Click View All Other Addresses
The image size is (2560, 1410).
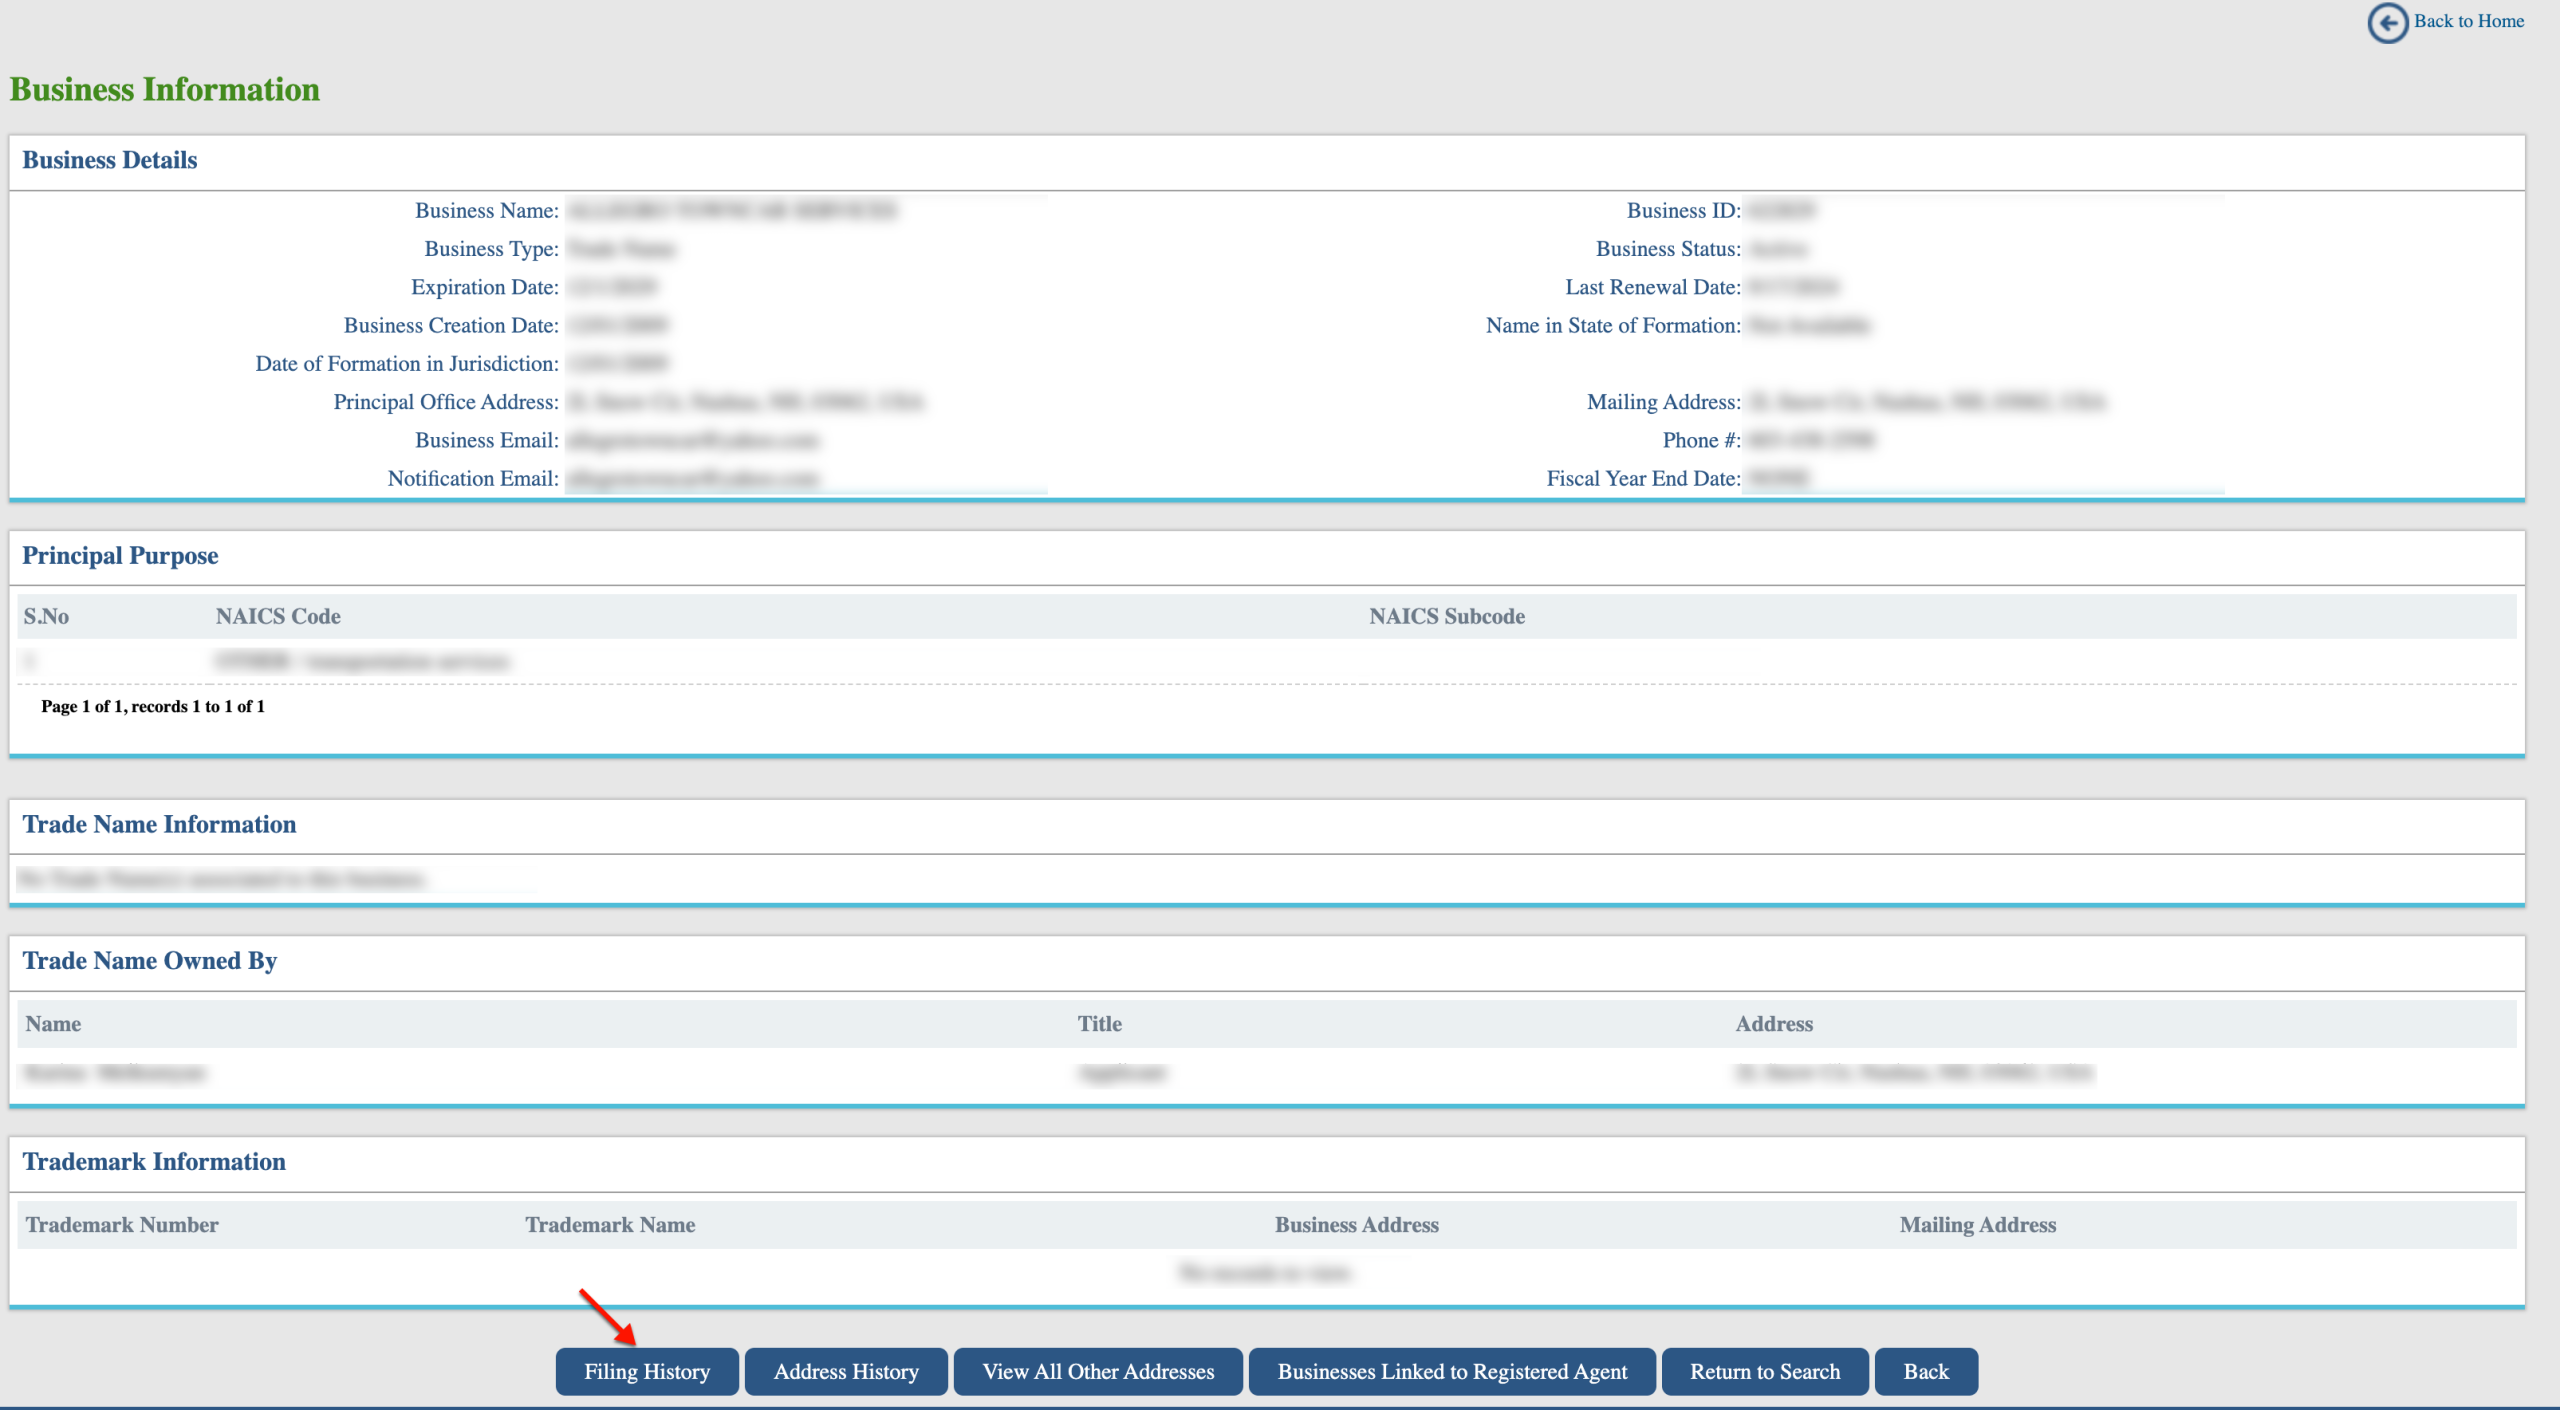[x=1098, y=1371]
